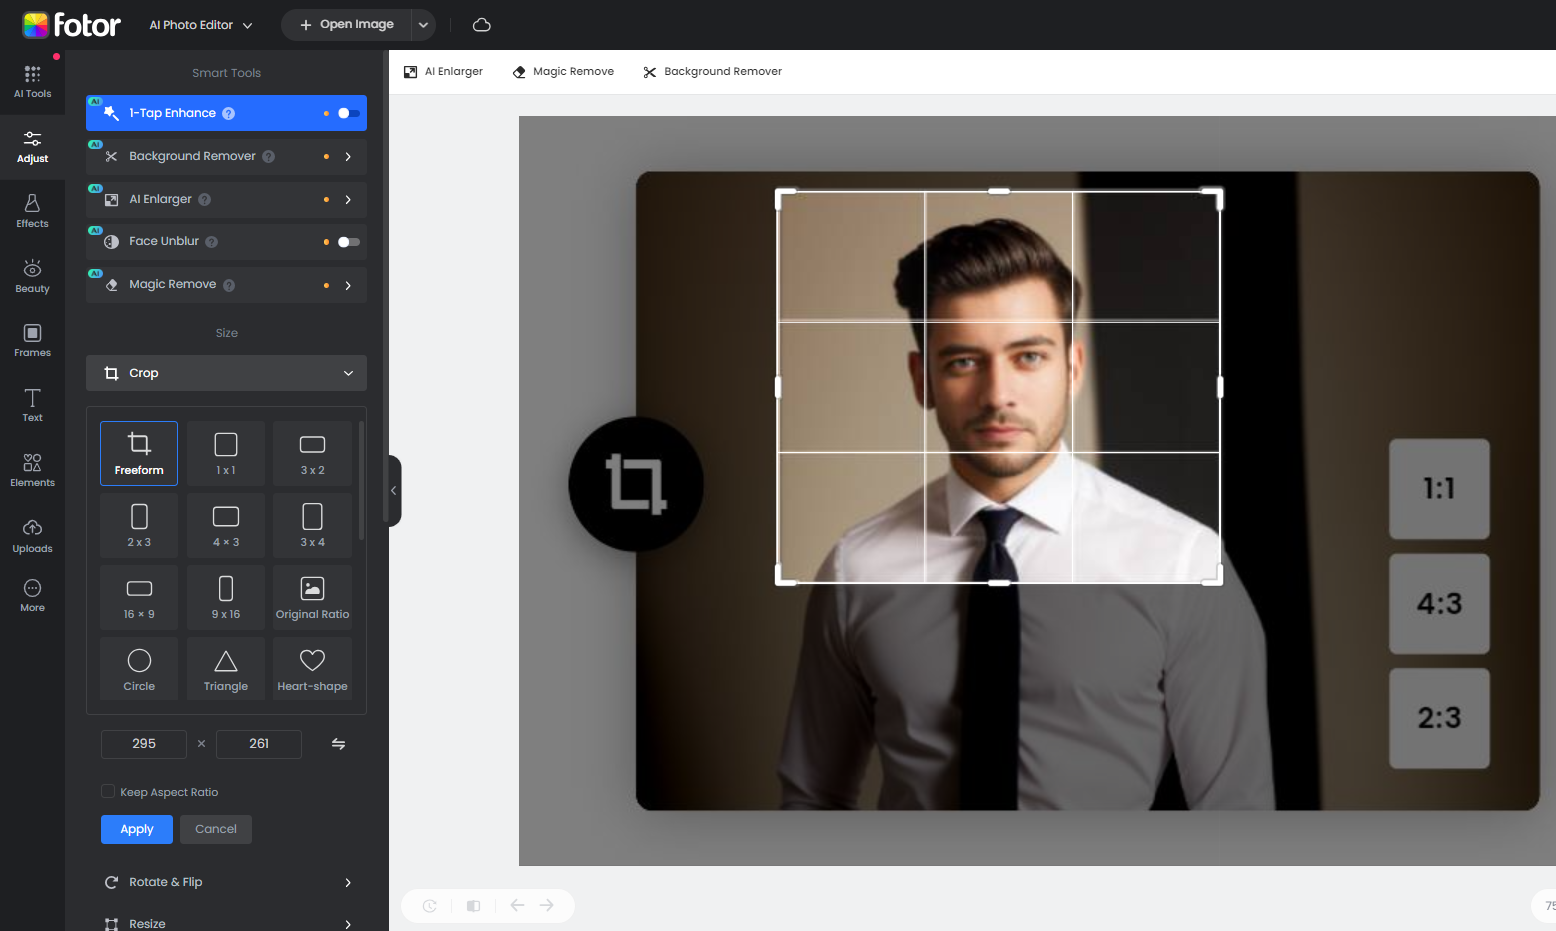
Task: Open the Effects panel in sidebar
Action: tap(32, 211)
